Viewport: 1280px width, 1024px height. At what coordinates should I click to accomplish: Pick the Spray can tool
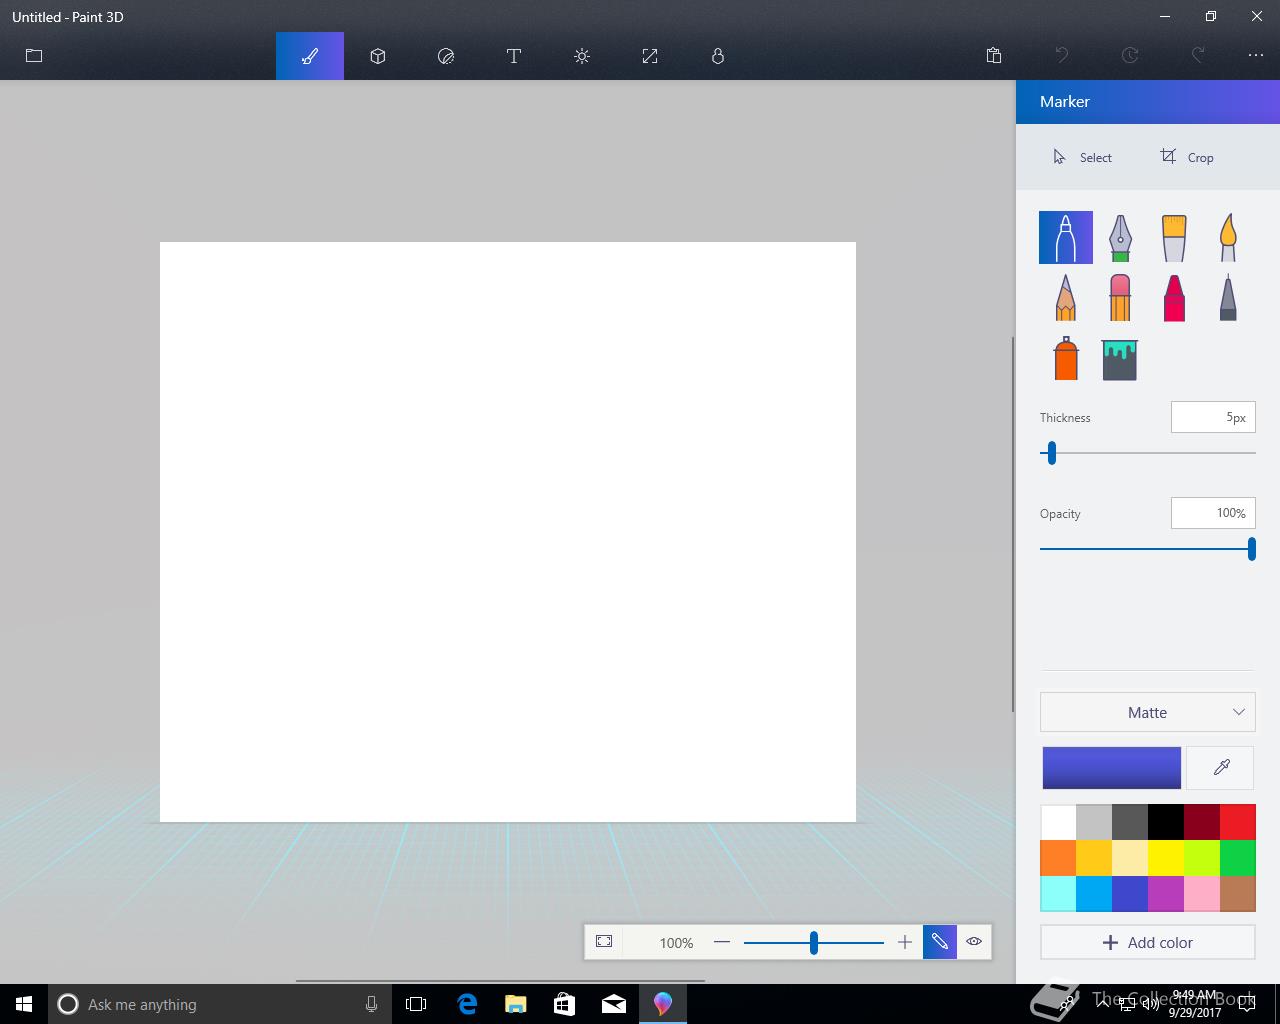point(1066,358)
